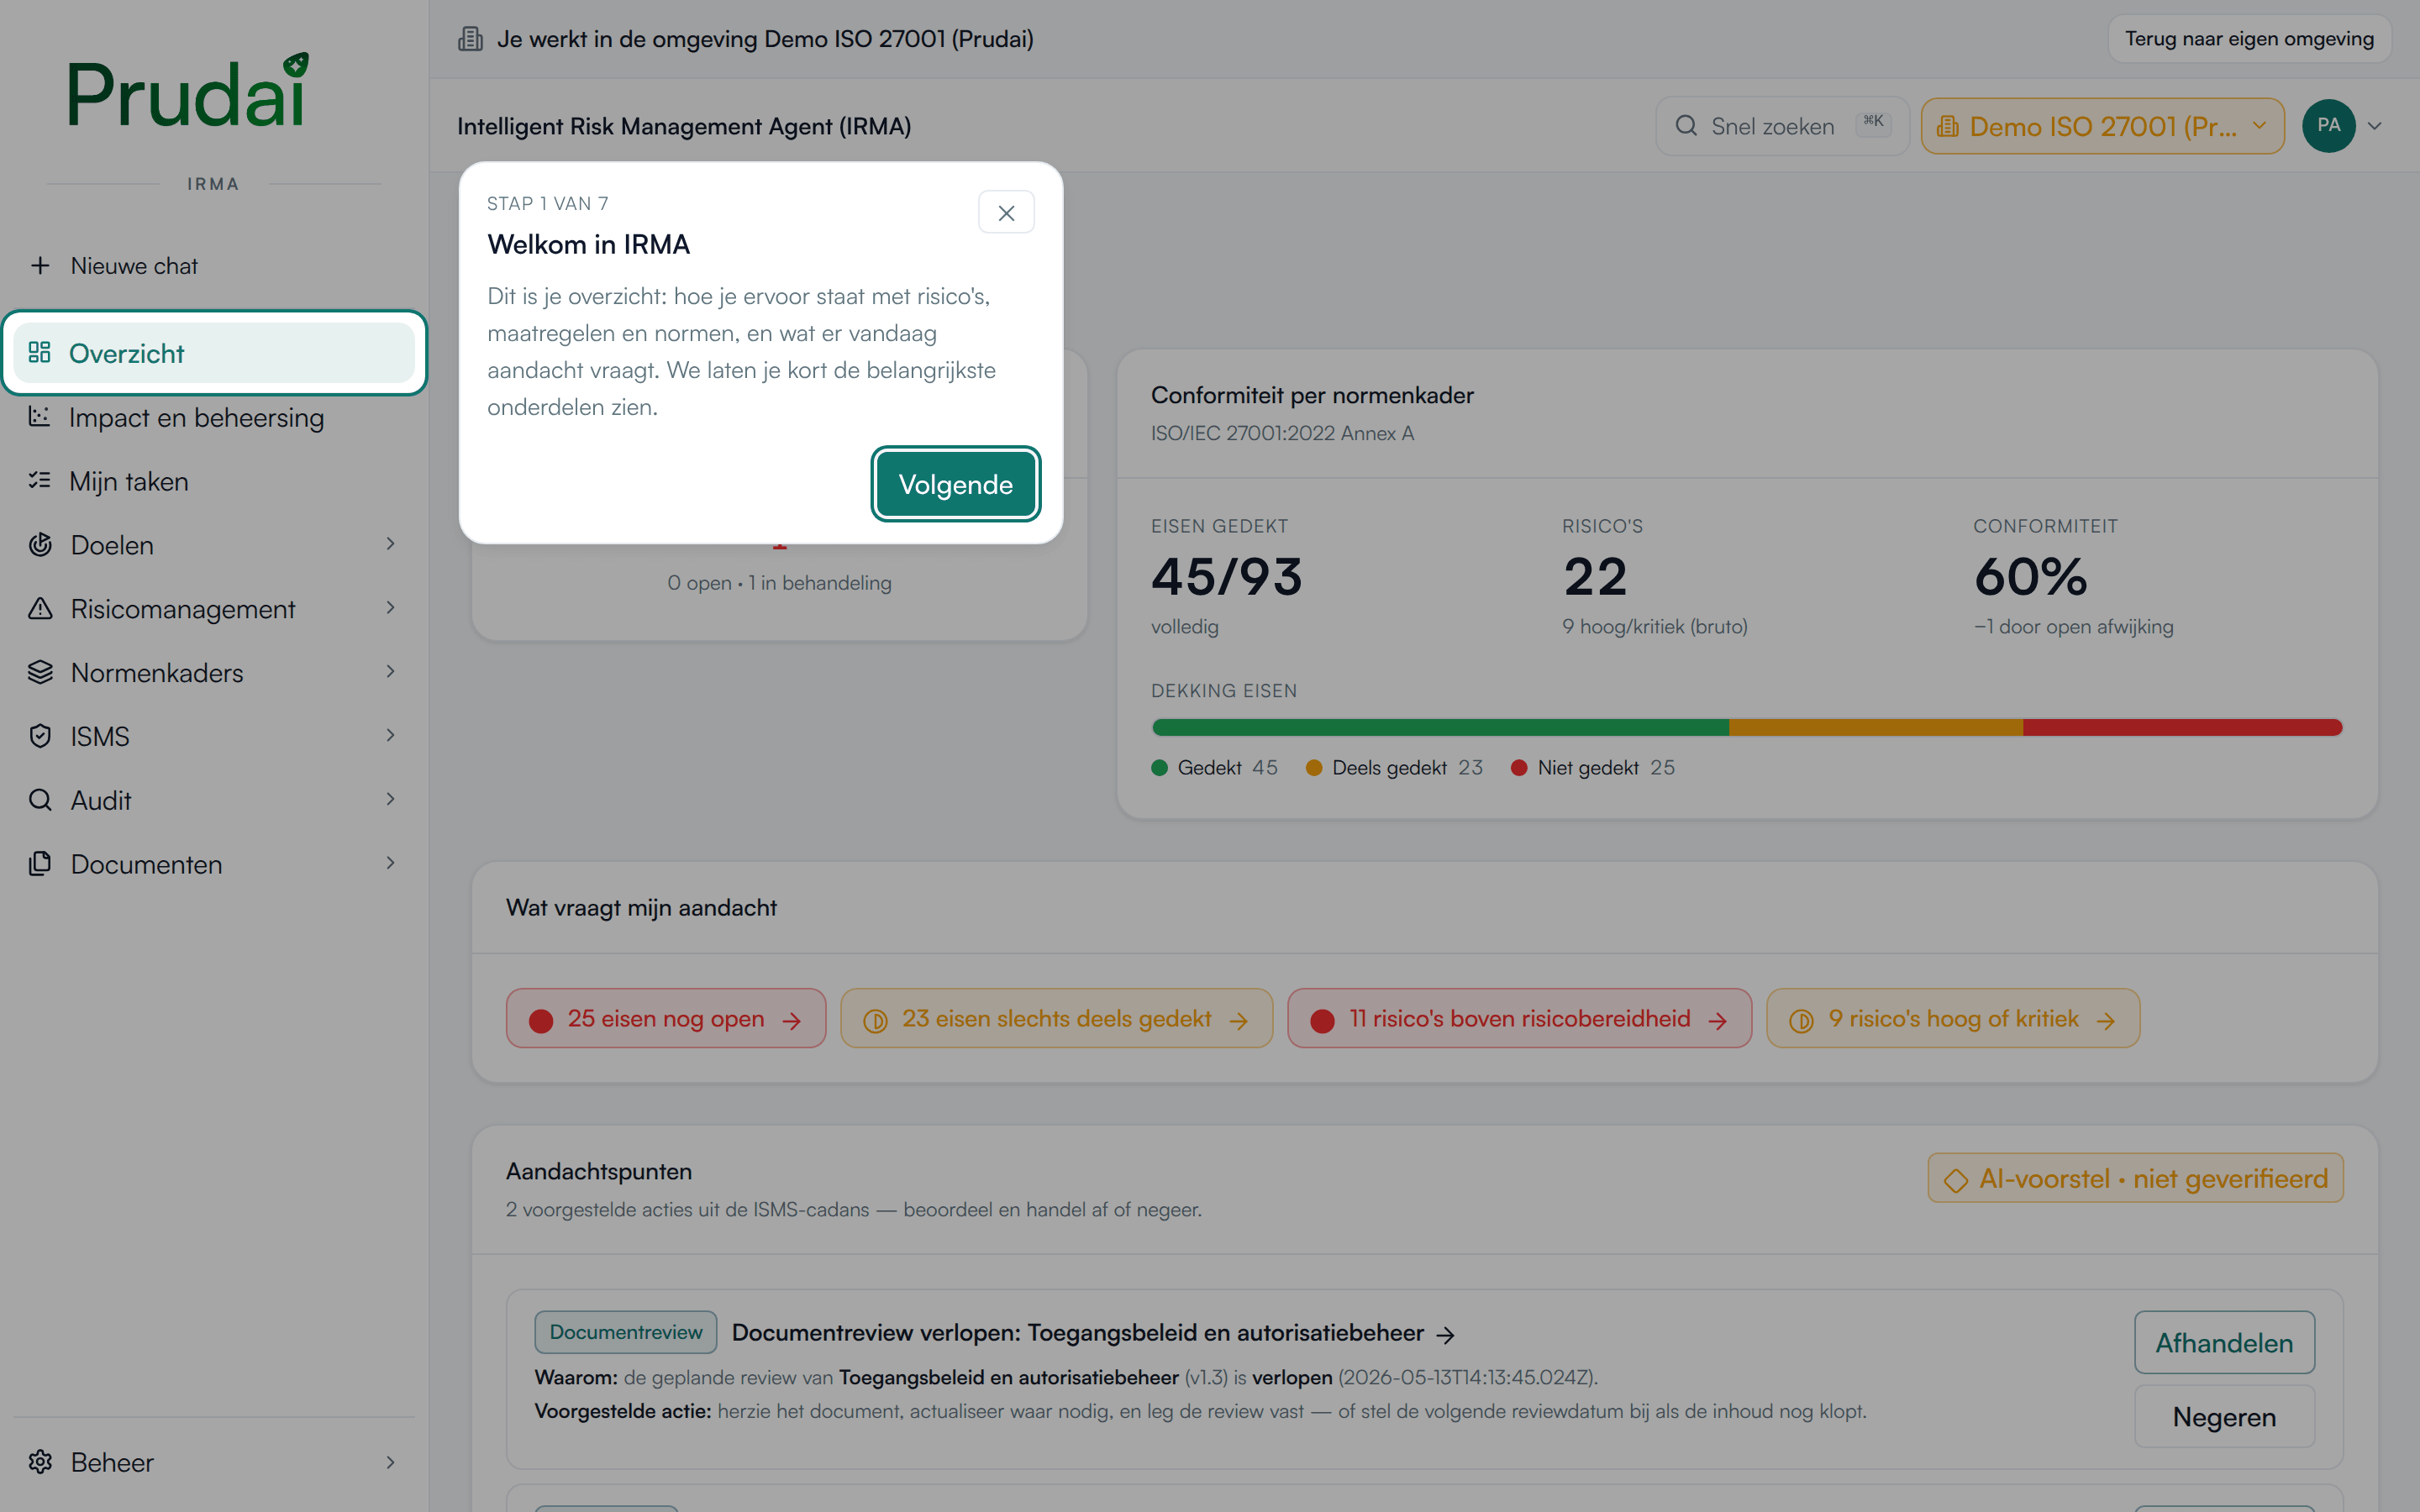
Task: Click Negeren for the Documentreview item
Action: [2224, 1417]
